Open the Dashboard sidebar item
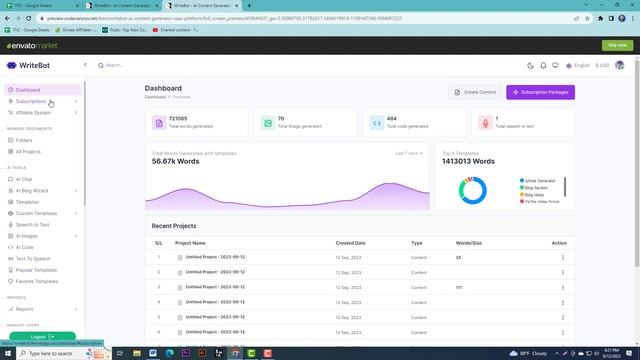 (x=42, y=90)
